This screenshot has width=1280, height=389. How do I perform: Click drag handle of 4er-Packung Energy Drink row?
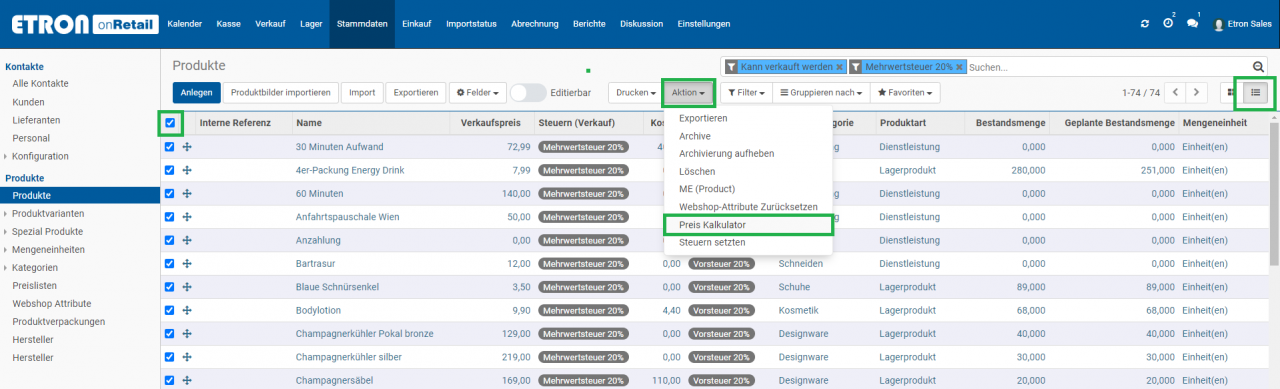click(187, 170)
